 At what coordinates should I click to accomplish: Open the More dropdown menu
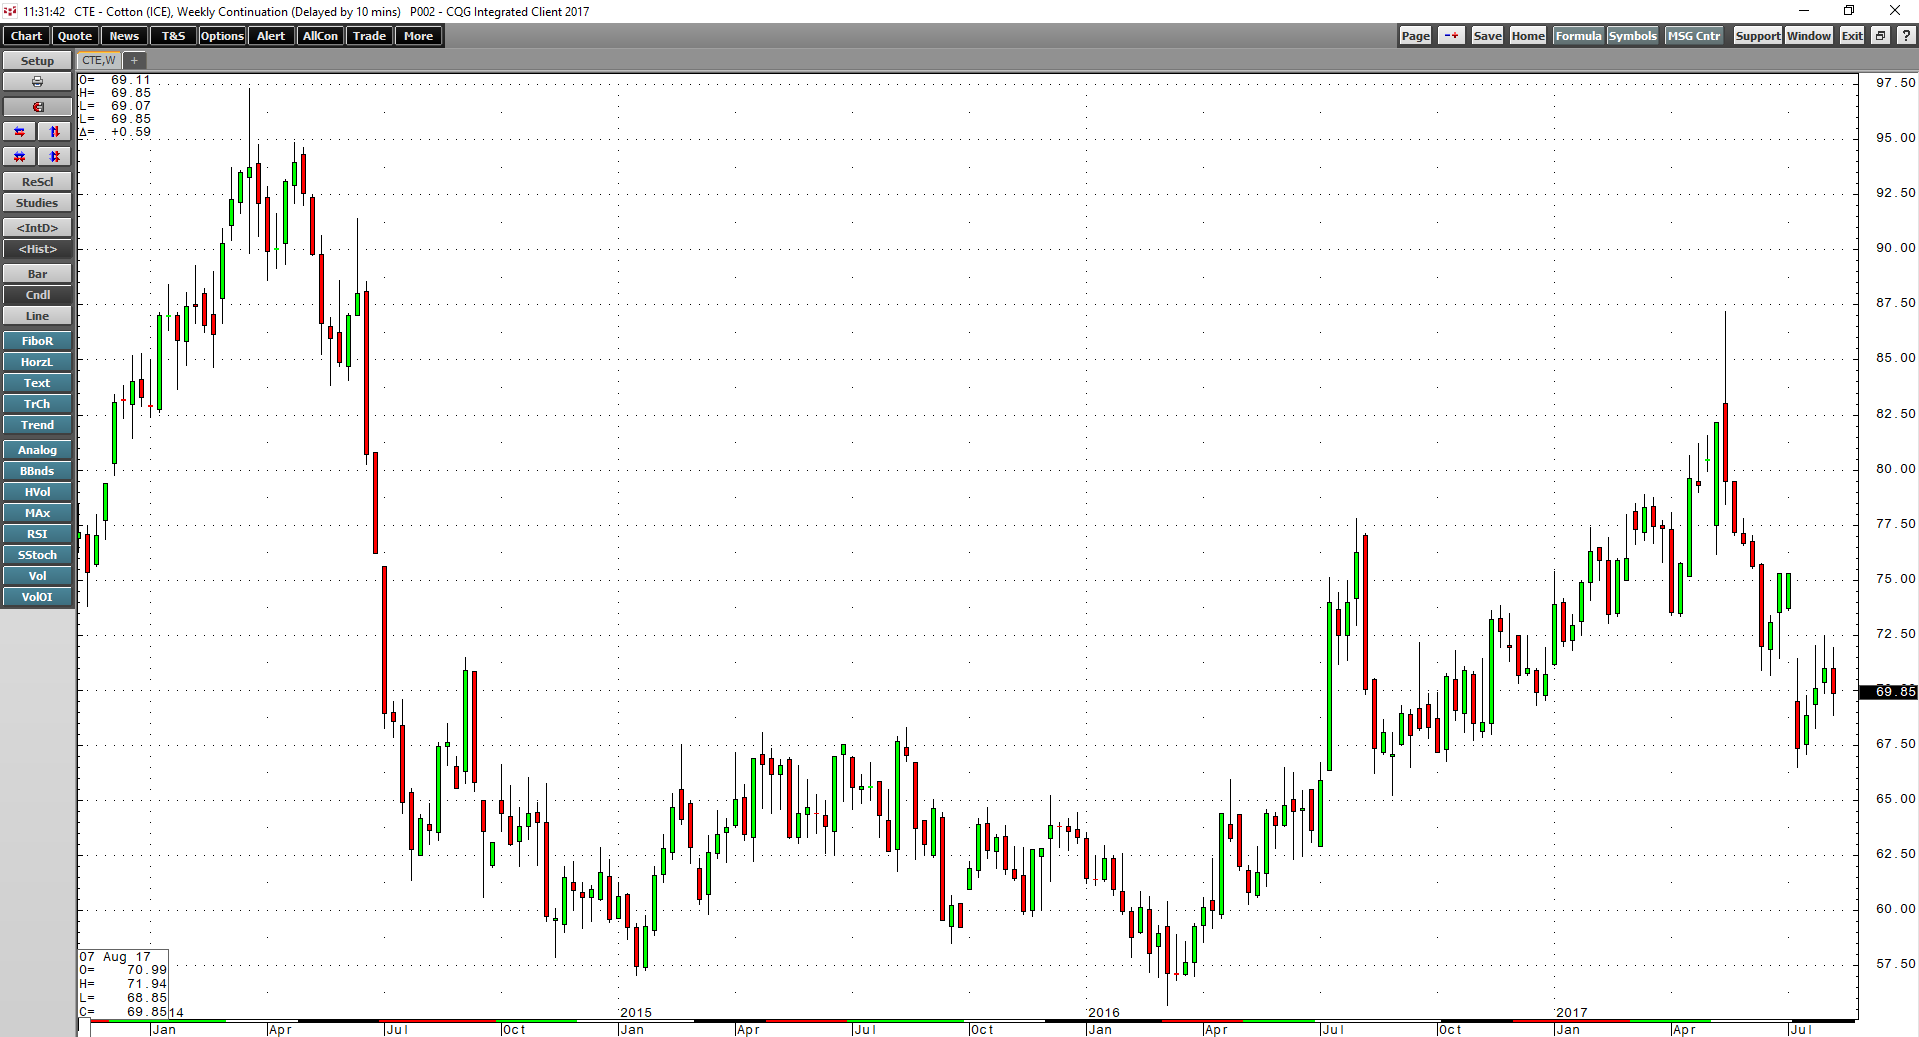pyautogui.click(x=418, y=35)
